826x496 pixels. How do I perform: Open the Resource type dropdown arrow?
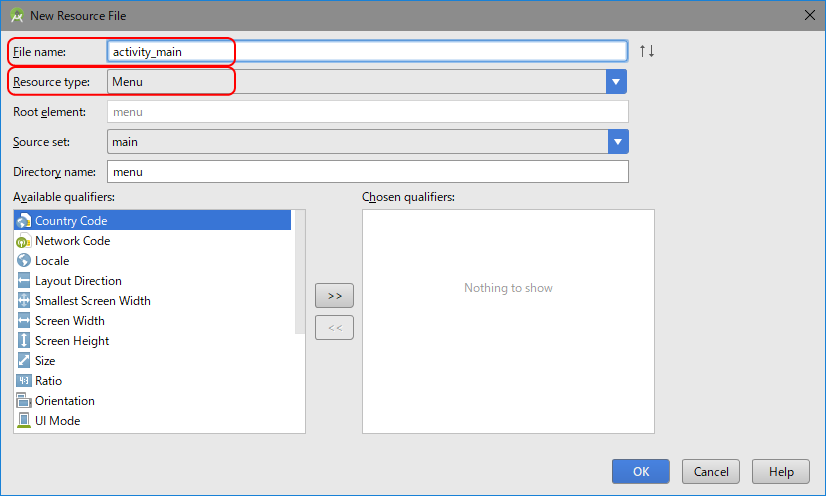click(x=616, y=82)
